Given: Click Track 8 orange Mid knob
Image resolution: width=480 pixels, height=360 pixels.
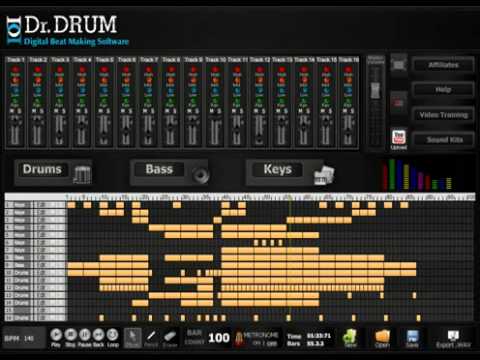Looking at the screenshot, I should [x=171, y=80].
